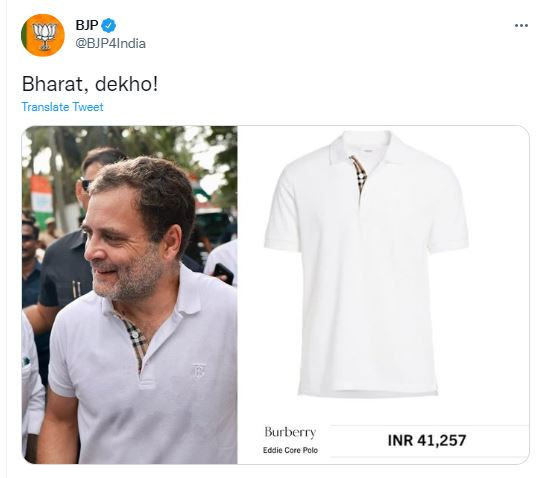Open the BJP lotus profile avatar
Viewport: 544px width, 478px height.
click(43, 35)
